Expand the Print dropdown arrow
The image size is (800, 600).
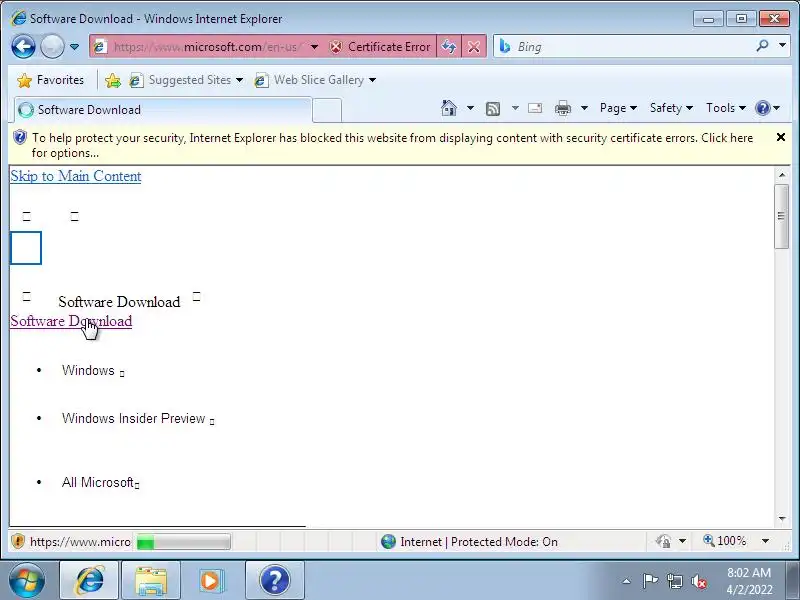[584, 108]
